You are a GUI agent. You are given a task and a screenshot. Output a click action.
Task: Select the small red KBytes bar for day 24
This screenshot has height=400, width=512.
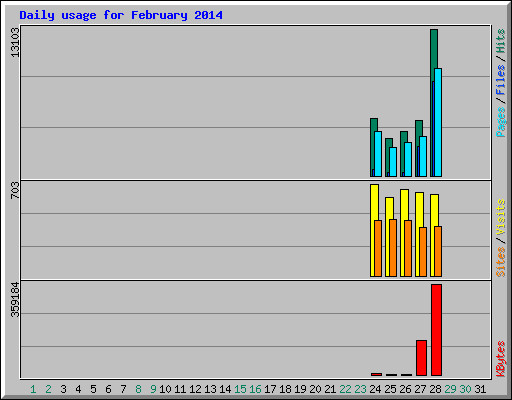tap(377, 375)
